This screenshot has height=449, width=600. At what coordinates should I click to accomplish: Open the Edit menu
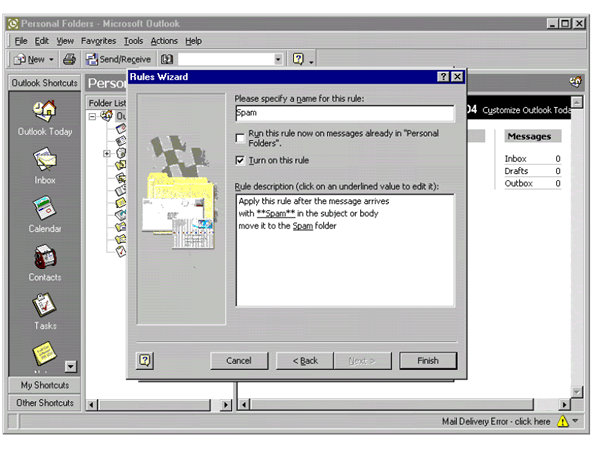coord(42,41)
